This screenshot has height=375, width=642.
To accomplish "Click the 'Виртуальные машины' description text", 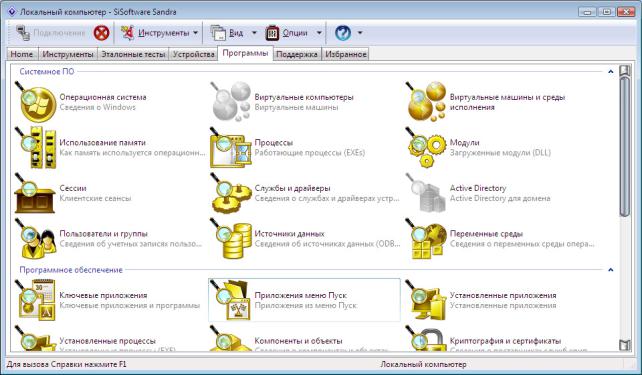I will point(296,108).
